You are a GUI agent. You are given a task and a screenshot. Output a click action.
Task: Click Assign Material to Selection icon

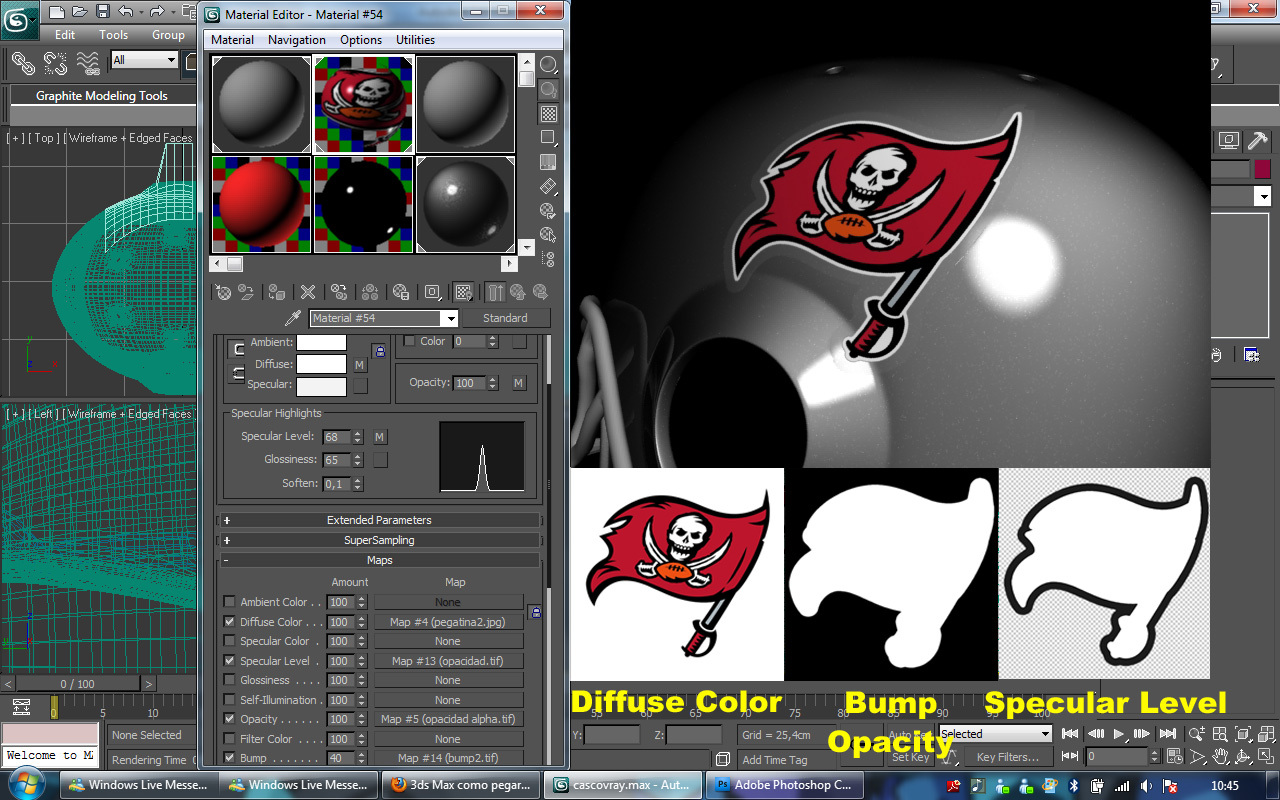tap(277, 292)
